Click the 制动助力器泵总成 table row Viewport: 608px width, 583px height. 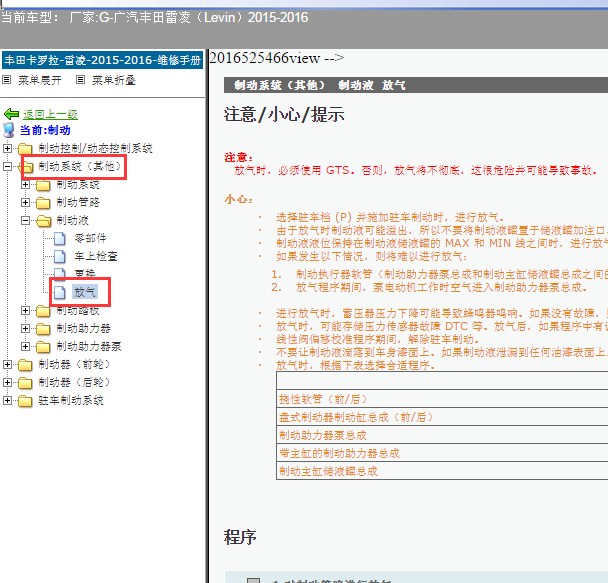[442, 435]
